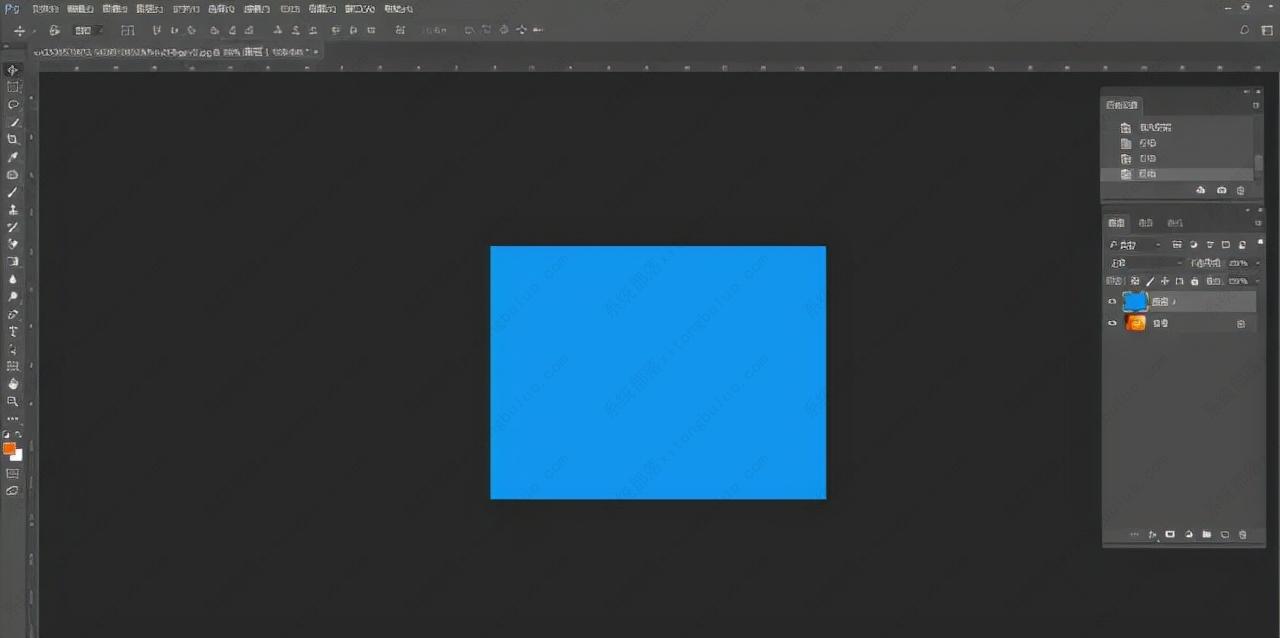The height and width of the screenshot is (638, 1280).
Task: Click the delete layer trash icon
Action: (x=1242, y=535)
